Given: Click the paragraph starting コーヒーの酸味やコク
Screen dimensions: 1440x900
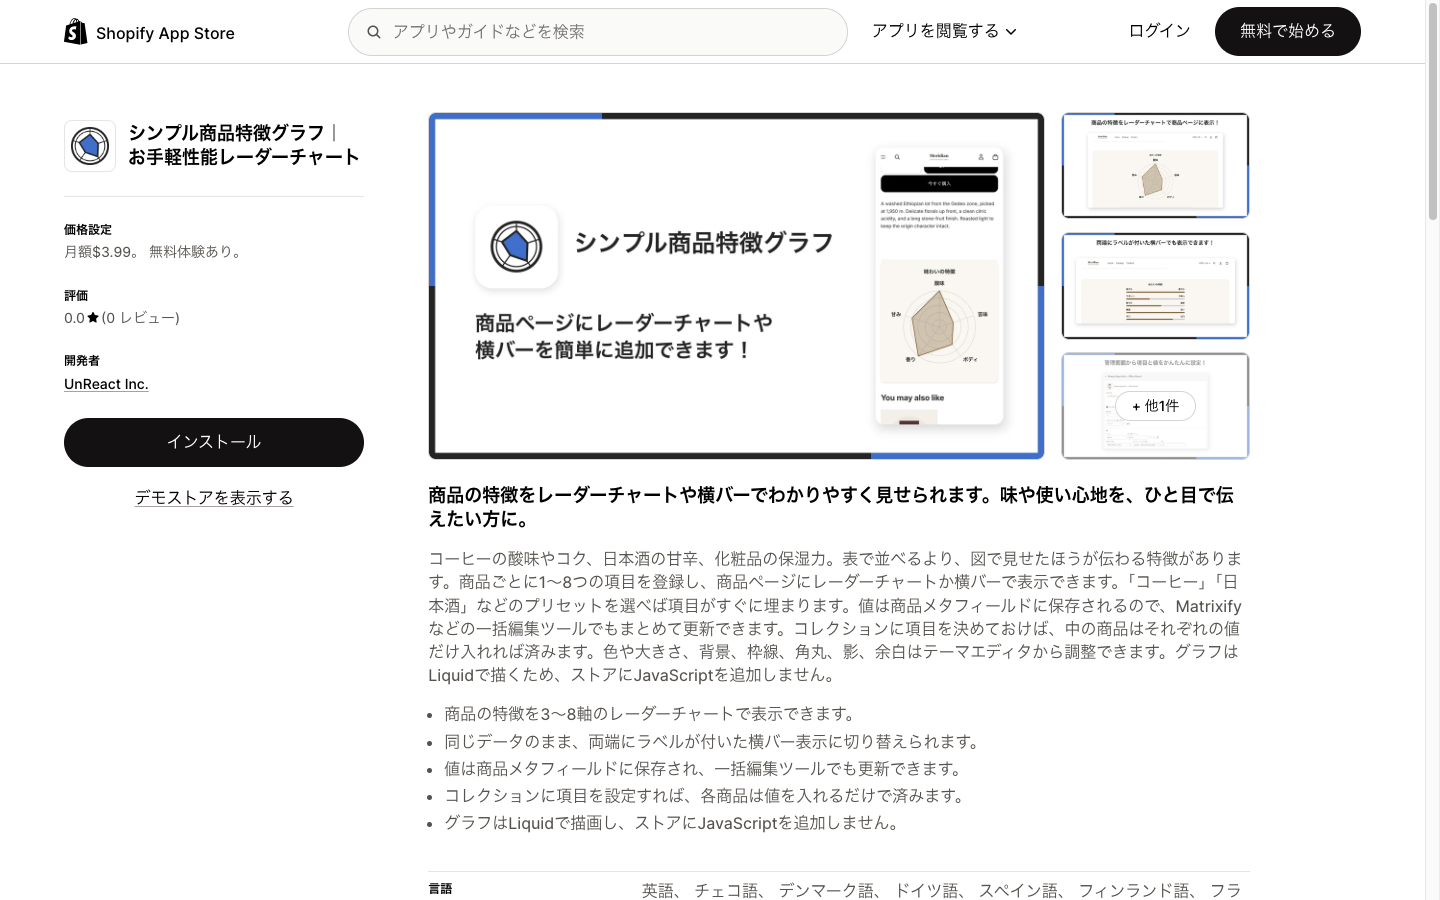Looking at the screenshot, I should pos(836,617).
